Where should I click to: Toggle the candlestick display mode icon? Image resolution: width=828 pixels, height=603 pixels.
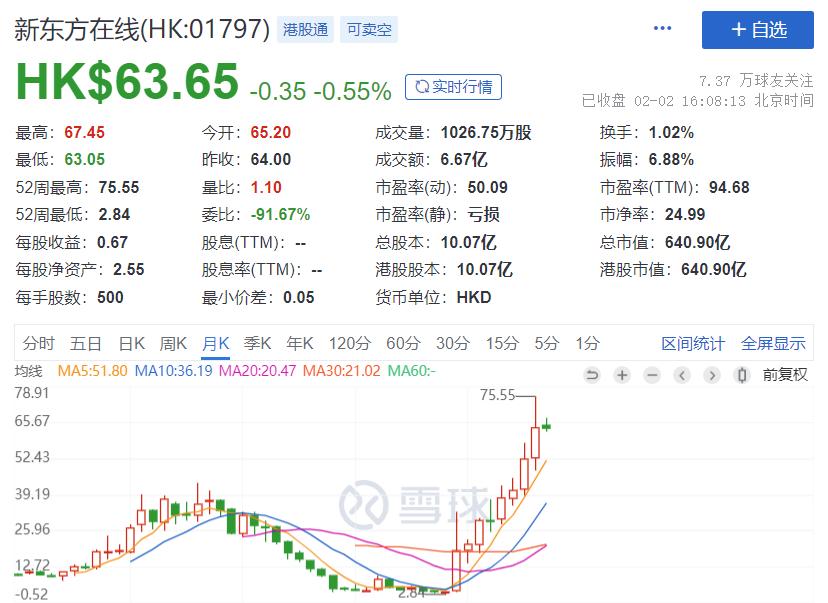point(742,375)
